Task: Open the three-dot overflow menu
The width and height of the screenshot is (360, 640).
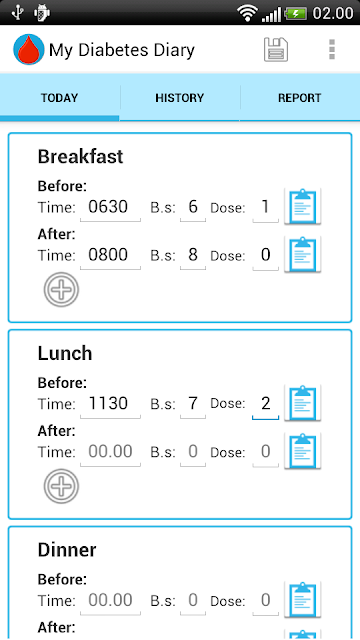Action: (x=332, y=50)
